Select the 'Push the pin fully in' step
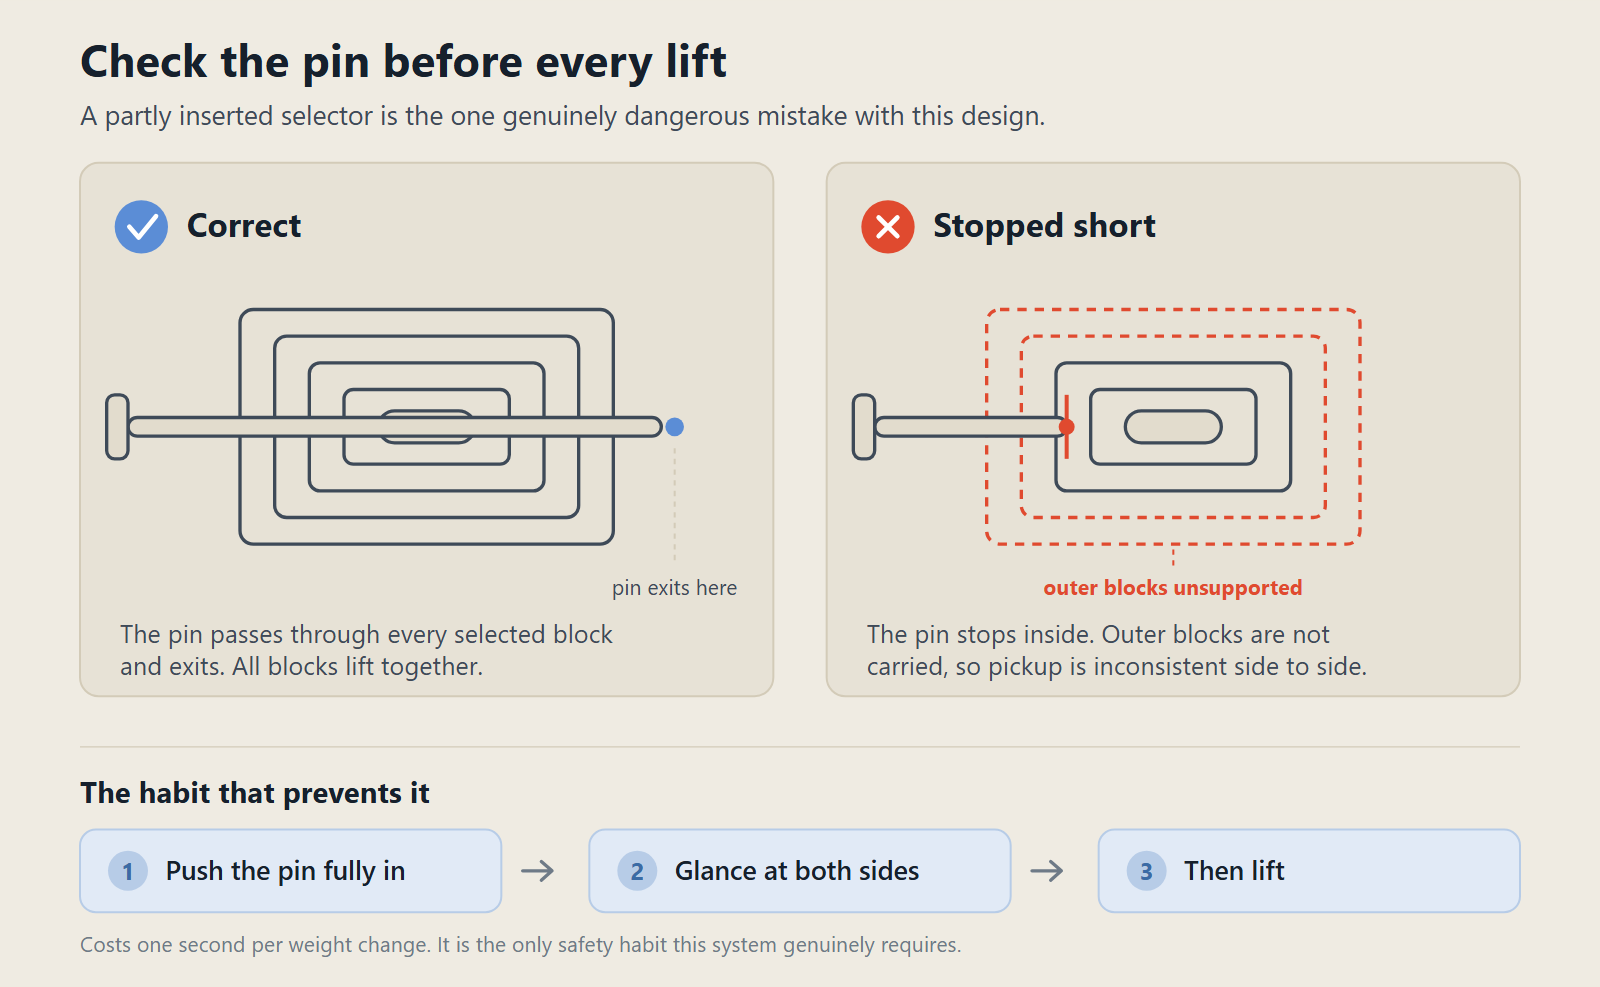1600x987 pixels. (x=291, y=871)
